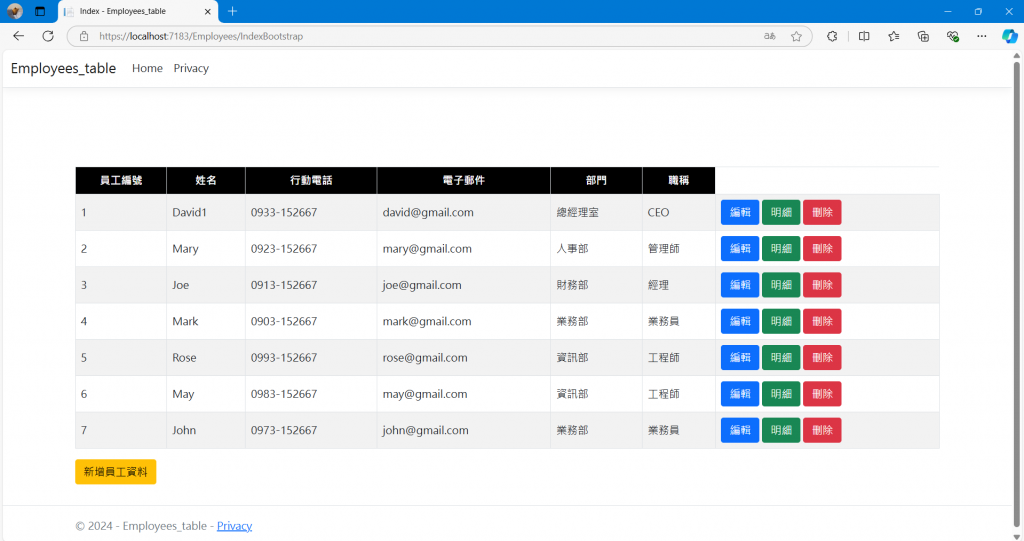
Task: Open browser Extensions puzzle icon
Action: (832, 36)
